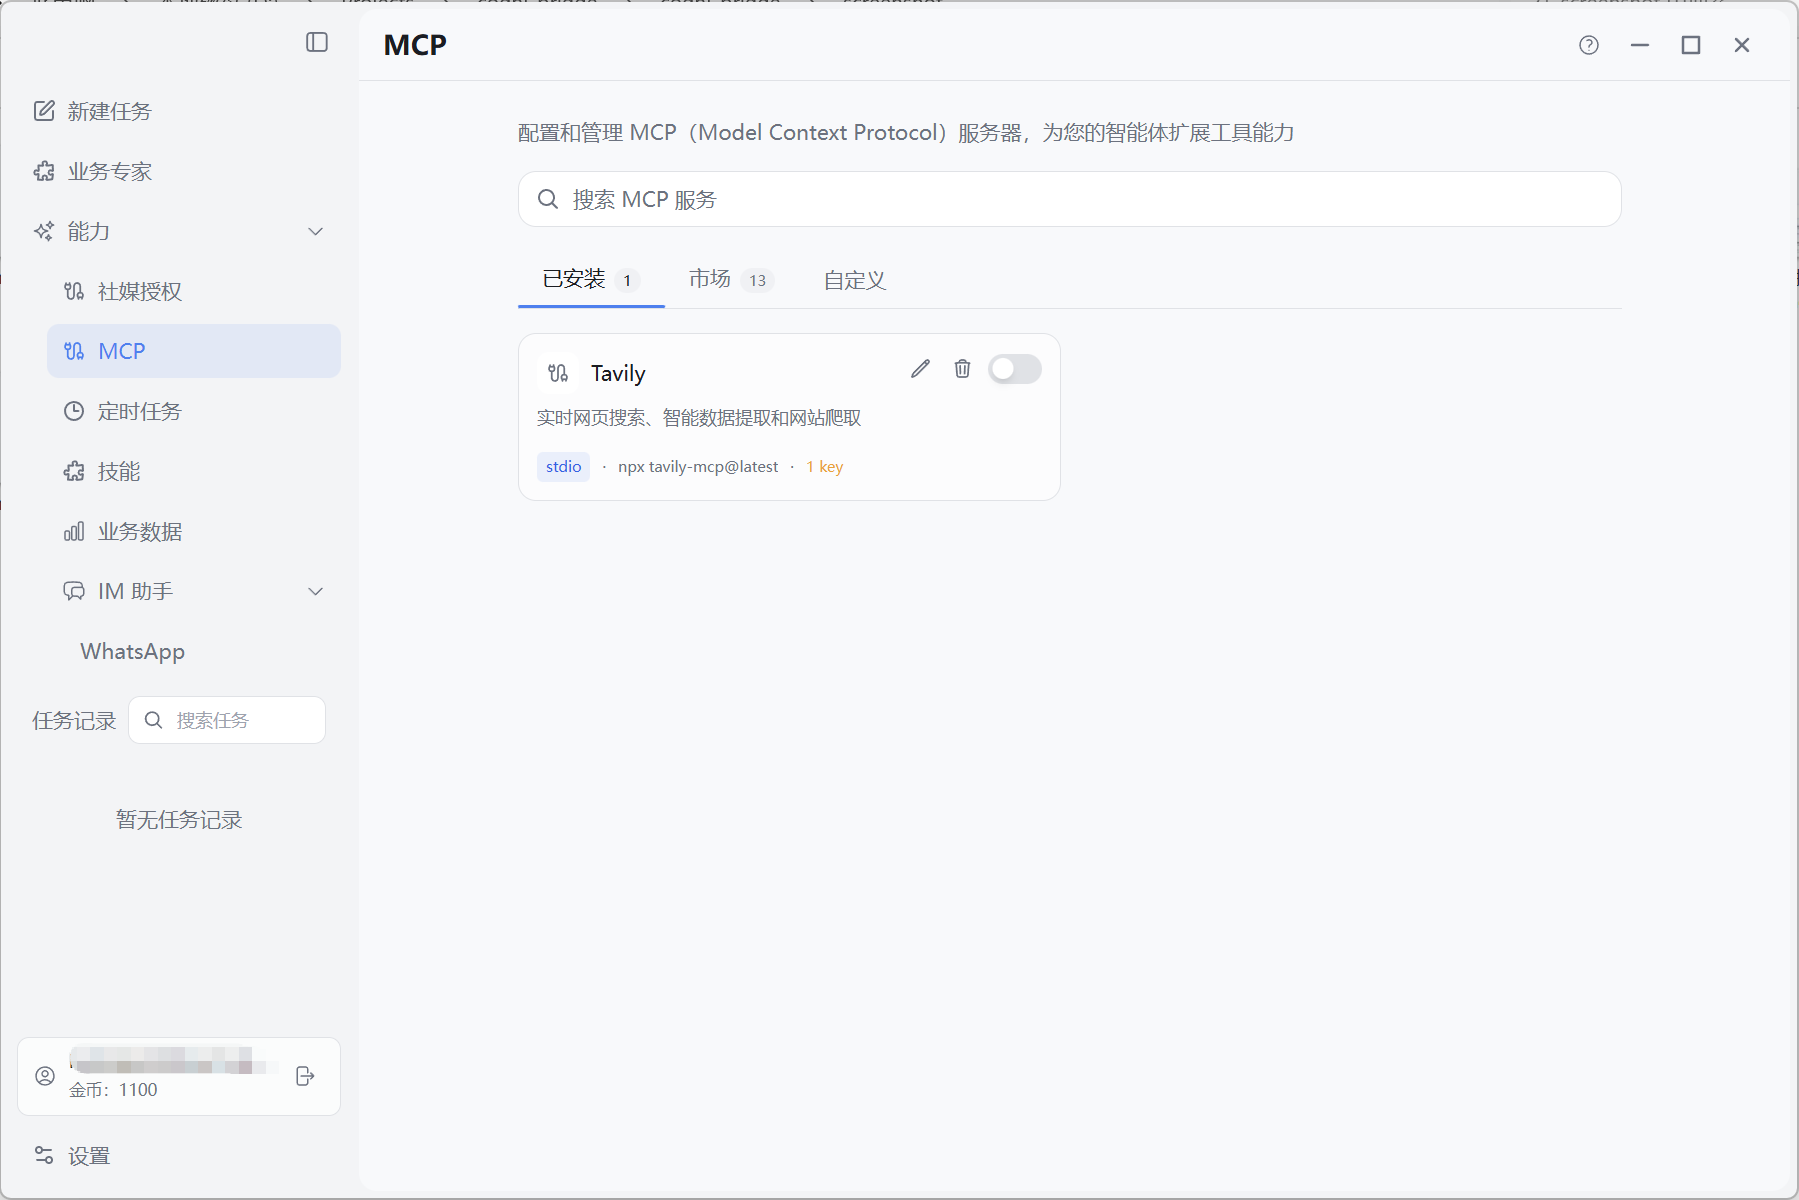
Task: Focus the 搜索任务 search field
Action: tap(227, 720)
